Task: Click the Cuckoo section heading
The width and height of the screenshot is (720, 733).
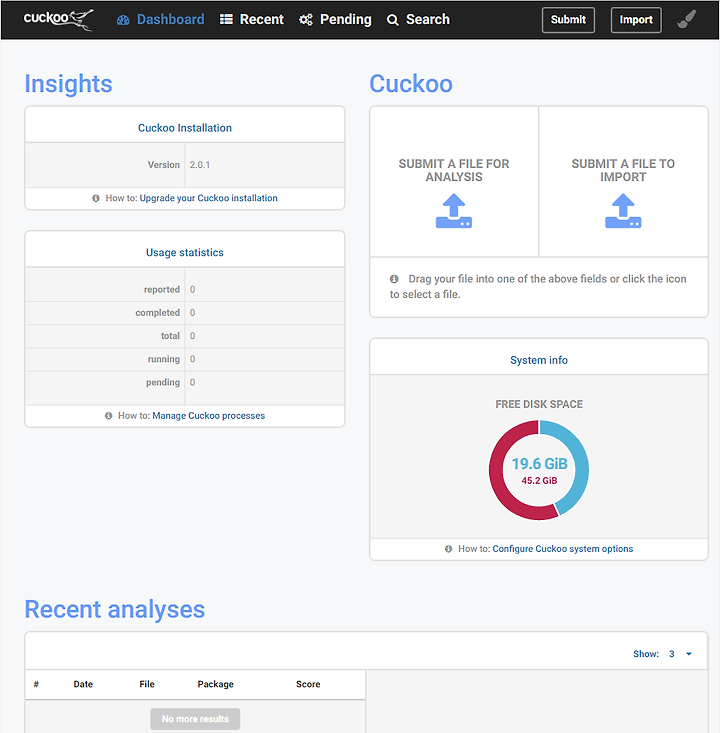Action: (x=411, y=84)
